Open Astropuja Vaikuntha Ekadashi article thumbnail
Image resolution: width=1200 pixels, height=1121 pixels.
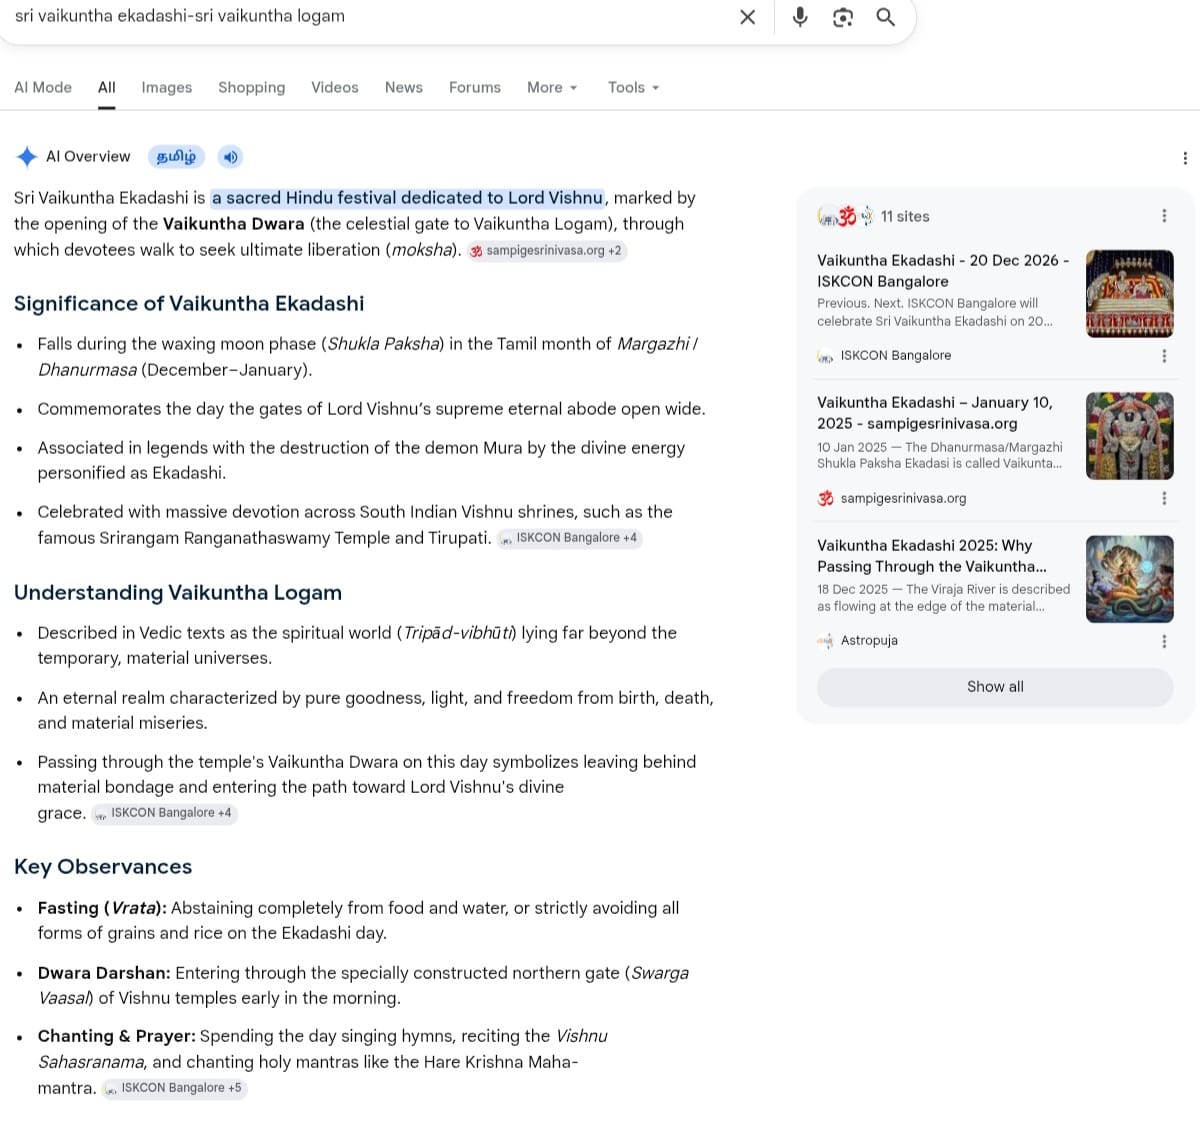[1130, 579]
